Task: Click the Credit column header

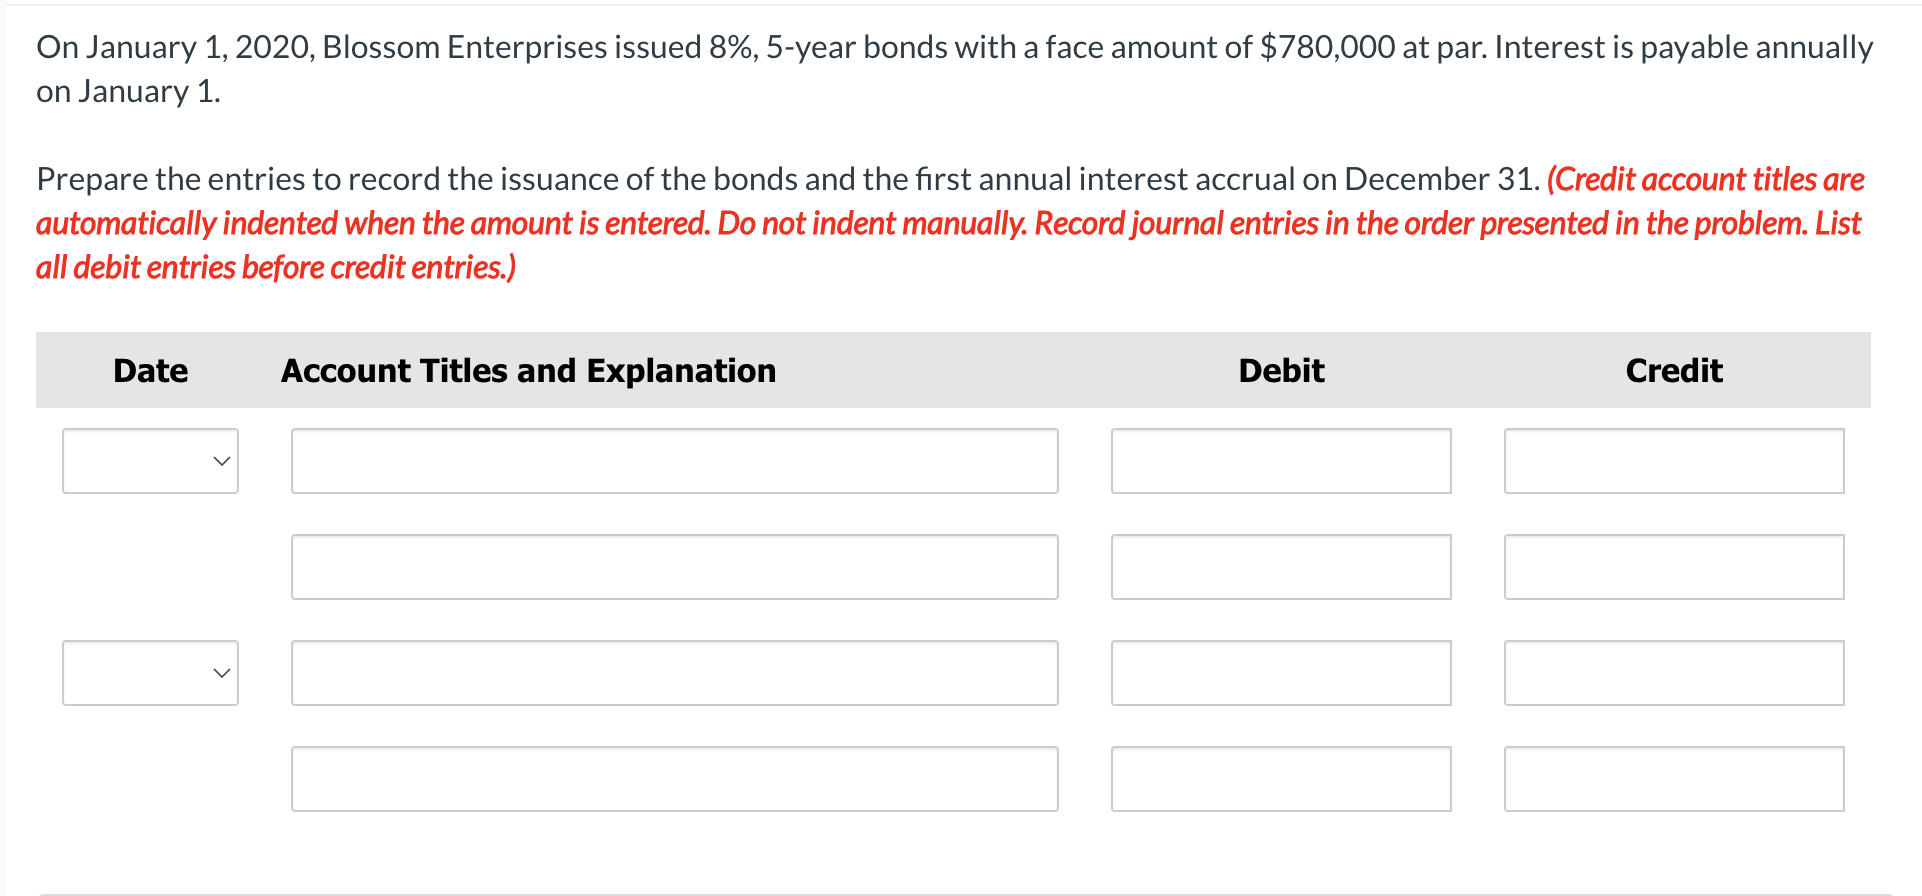Action: pyautogui.click(x=1673, y=371)
